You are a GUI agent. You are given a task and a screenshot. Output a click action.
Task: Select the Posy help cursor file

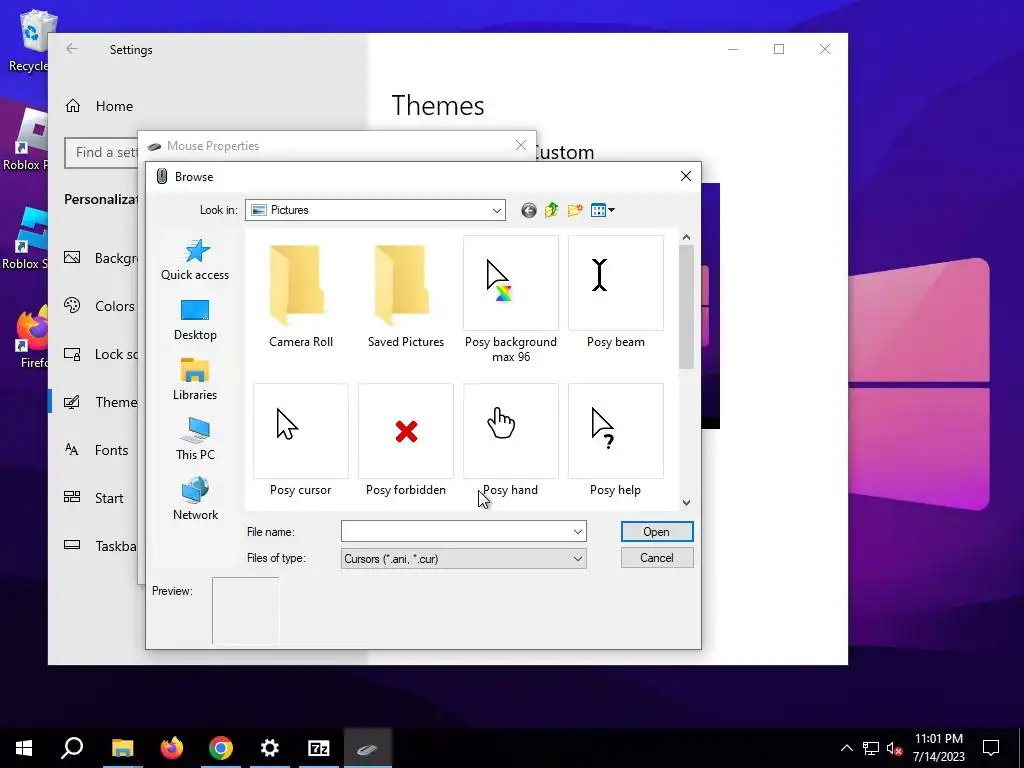pos(616,440)
